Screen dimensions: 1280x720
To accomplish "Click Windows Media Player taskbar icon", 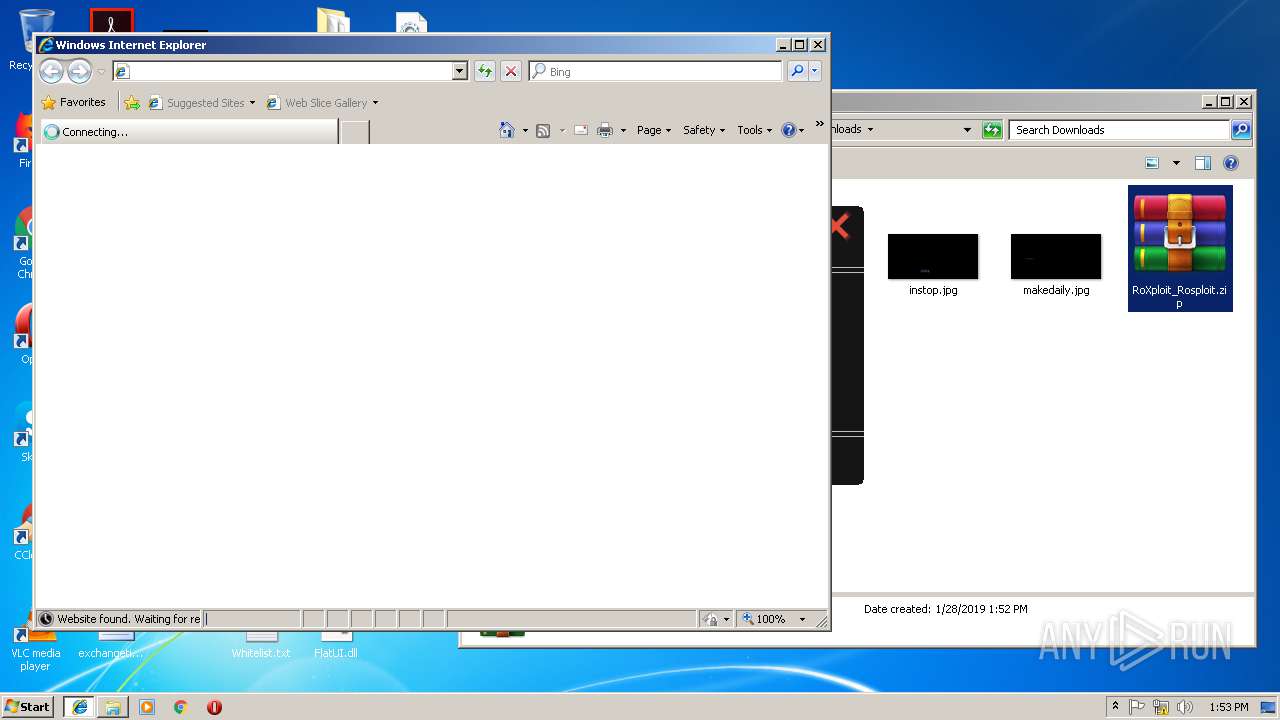I will pos(147,707).
